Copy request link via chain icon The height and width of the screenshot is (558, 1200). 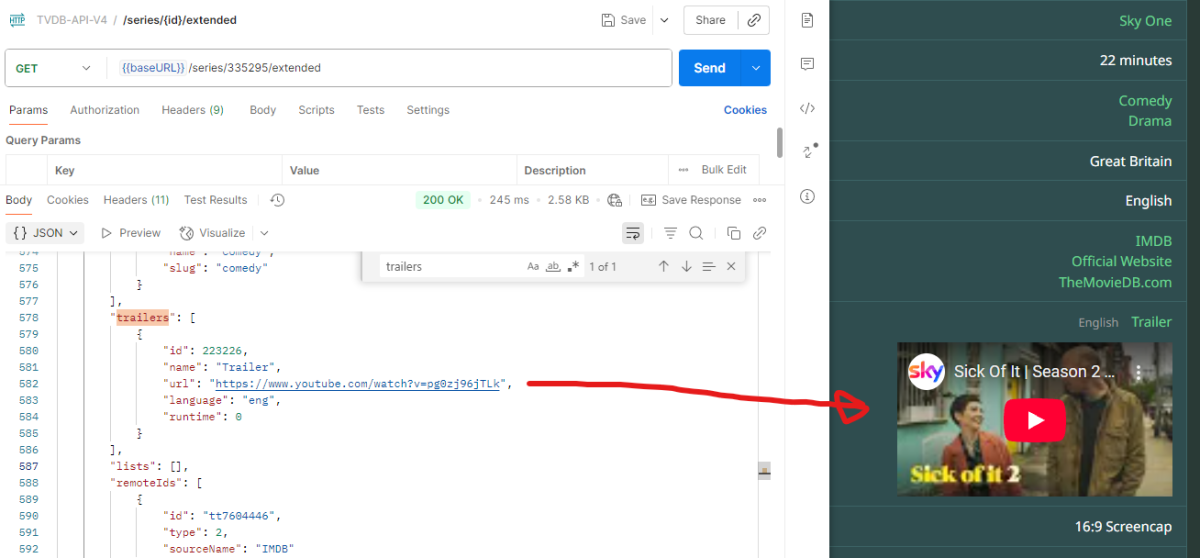pos(755,20)
